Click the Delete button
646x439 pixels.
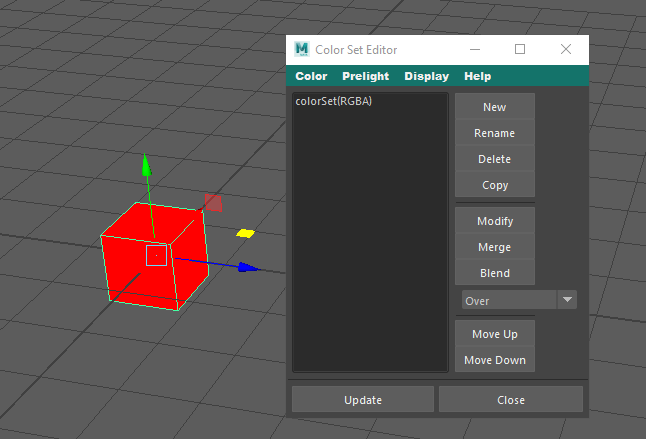pyautogui.click(x=494, y=159)
